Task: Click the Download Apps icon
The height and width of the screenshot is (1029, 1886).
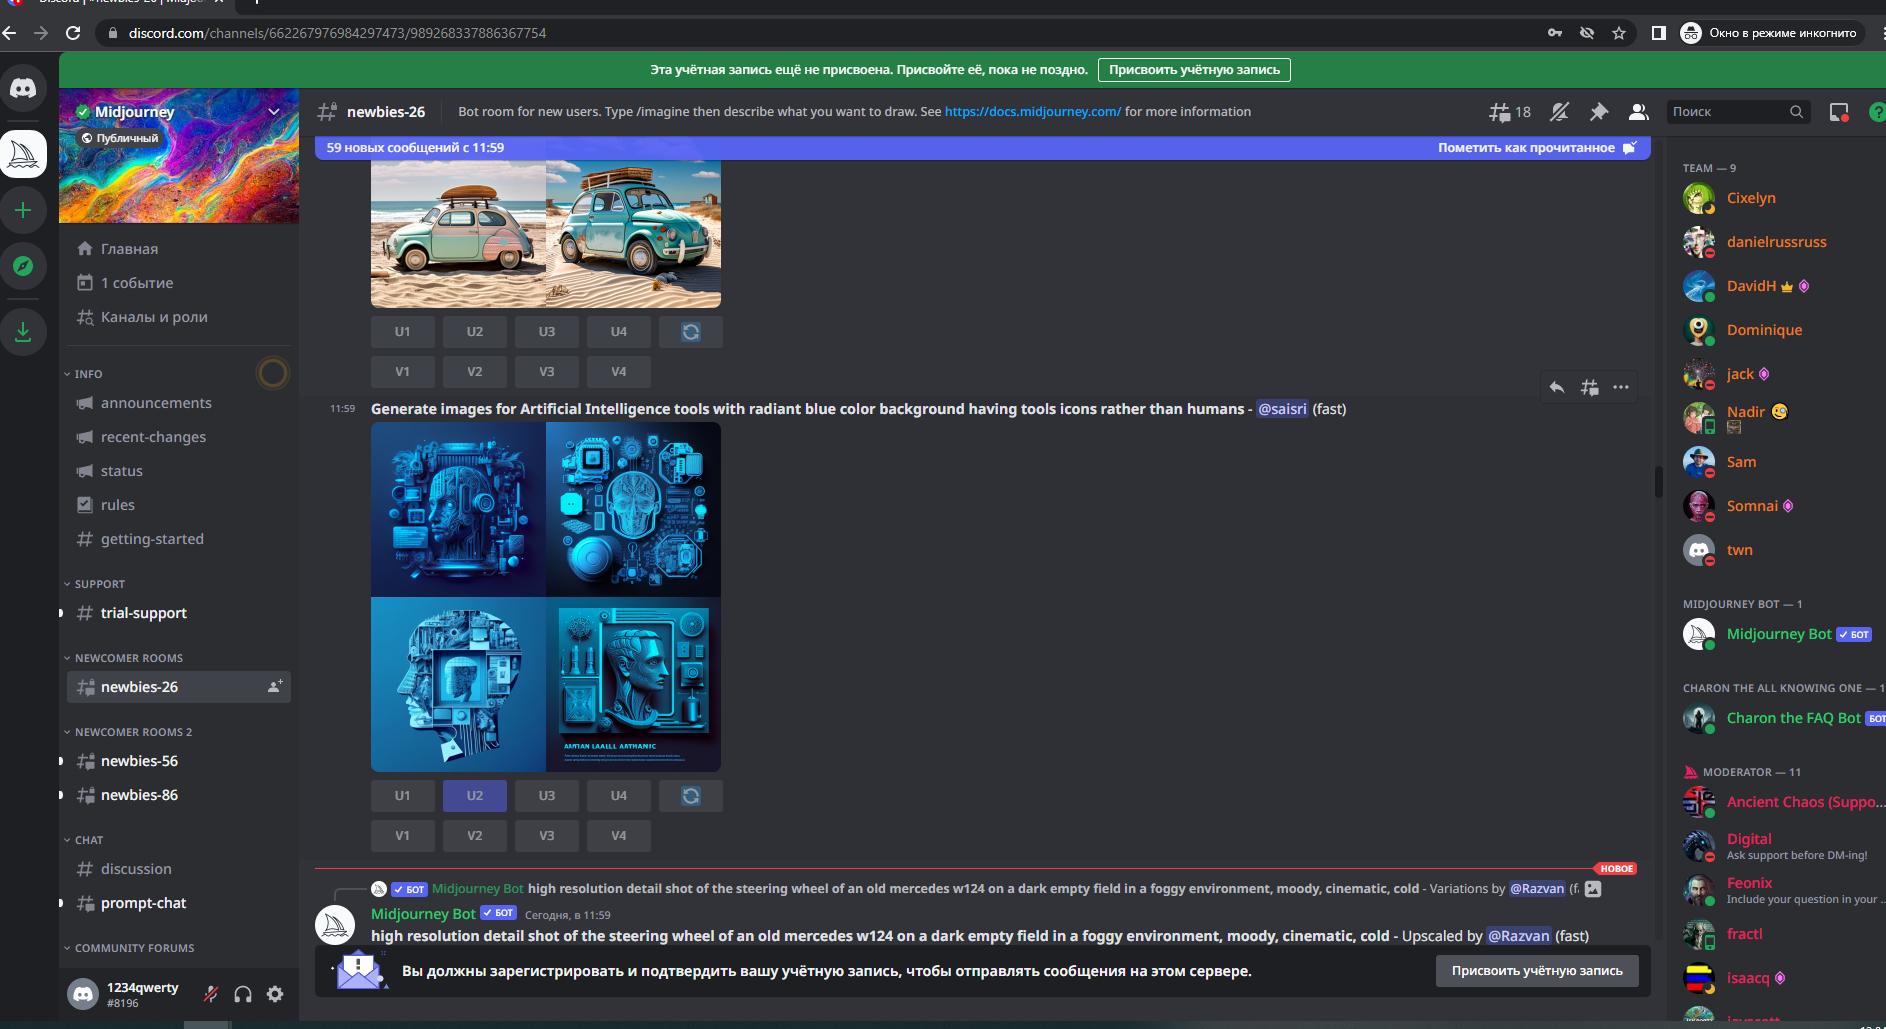Action: click(23, 331)
